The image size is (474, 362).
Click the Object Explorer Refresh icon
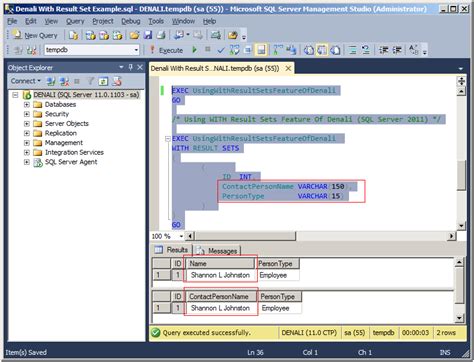pos(104,81)
